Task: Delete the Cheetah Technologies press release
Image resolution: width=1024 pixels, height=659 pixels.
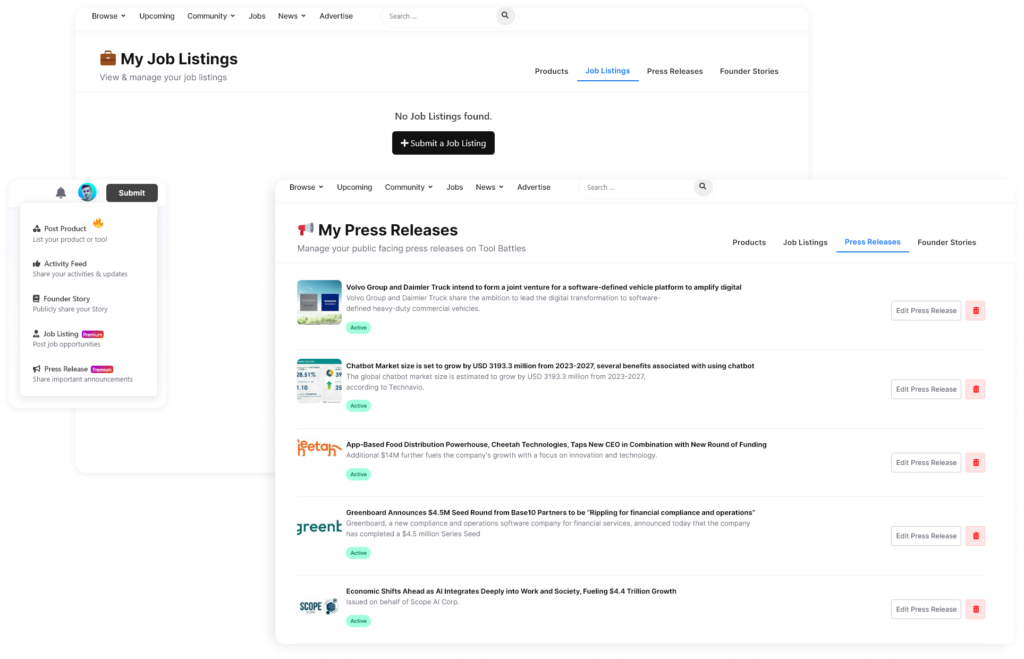Action: click(x=976, y=462)
